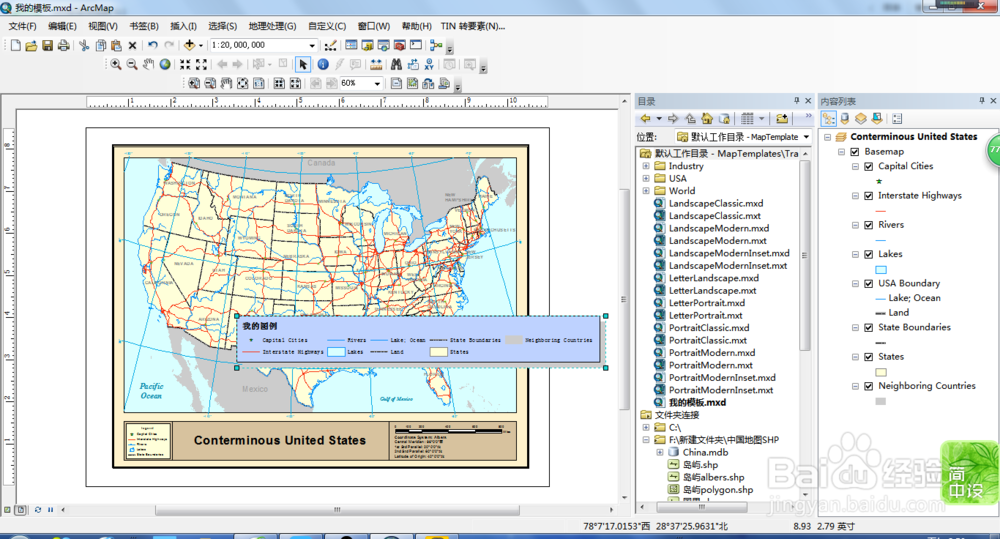Image resolution: width=1000 pixels, height=539 pixels.
Task: Open the ModelBuilder window icon
Action: click(436, 45)
